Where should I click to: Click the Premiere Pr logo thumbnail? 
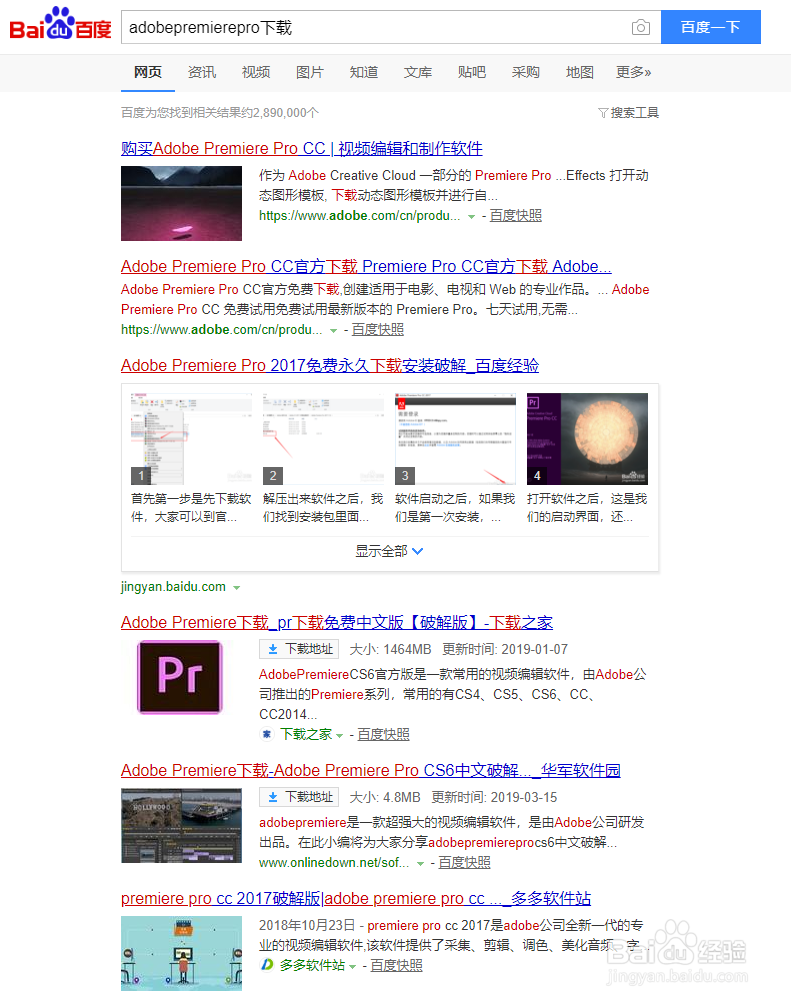[x=181, y=677]
